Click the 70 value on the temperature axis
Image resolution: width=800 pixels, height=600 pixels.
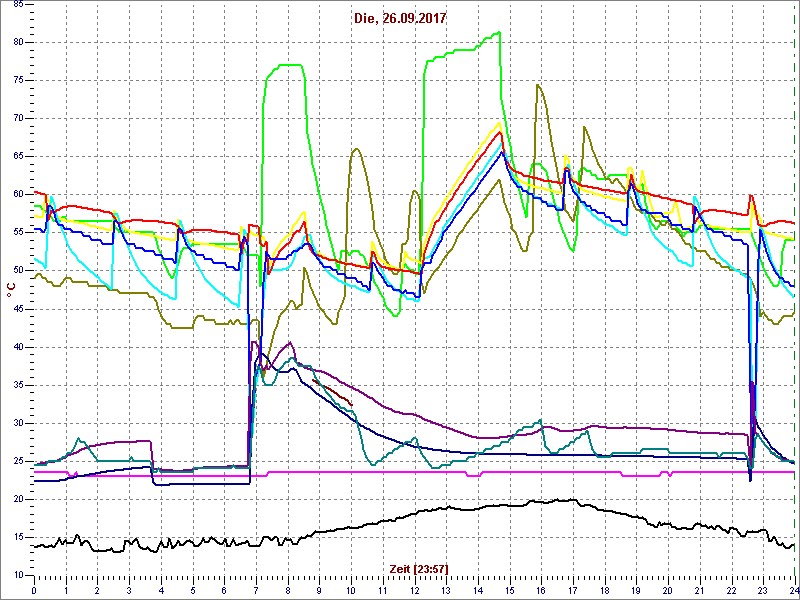click(18, 118)
